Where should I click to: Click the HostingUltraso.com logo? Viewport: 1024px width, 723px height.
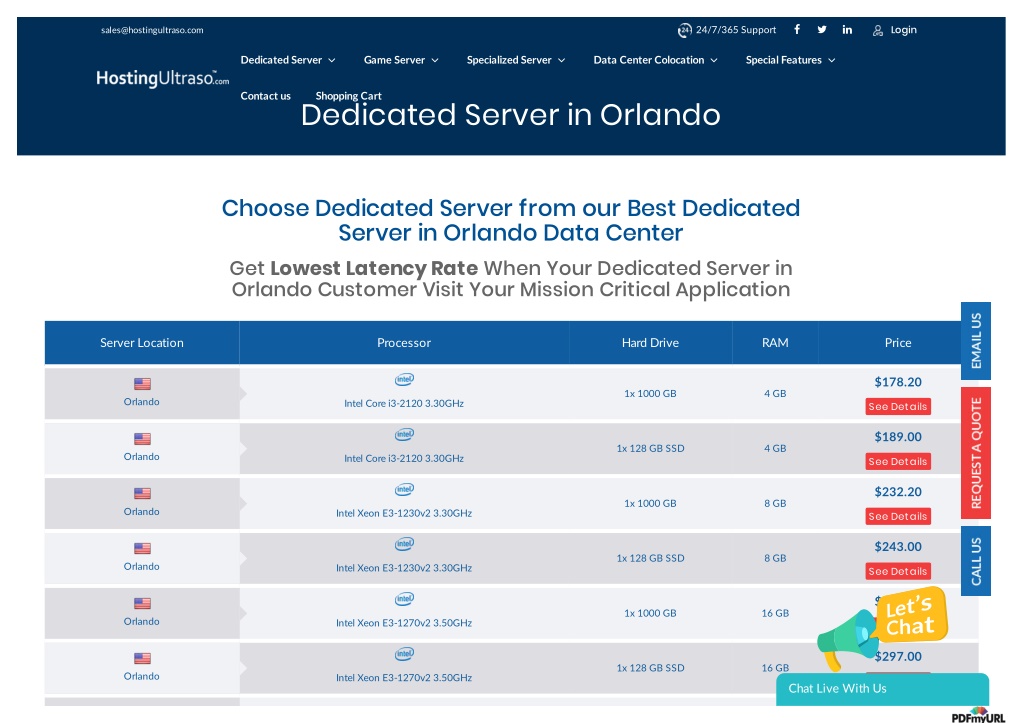pyautogui.click(x=163, y=78)
